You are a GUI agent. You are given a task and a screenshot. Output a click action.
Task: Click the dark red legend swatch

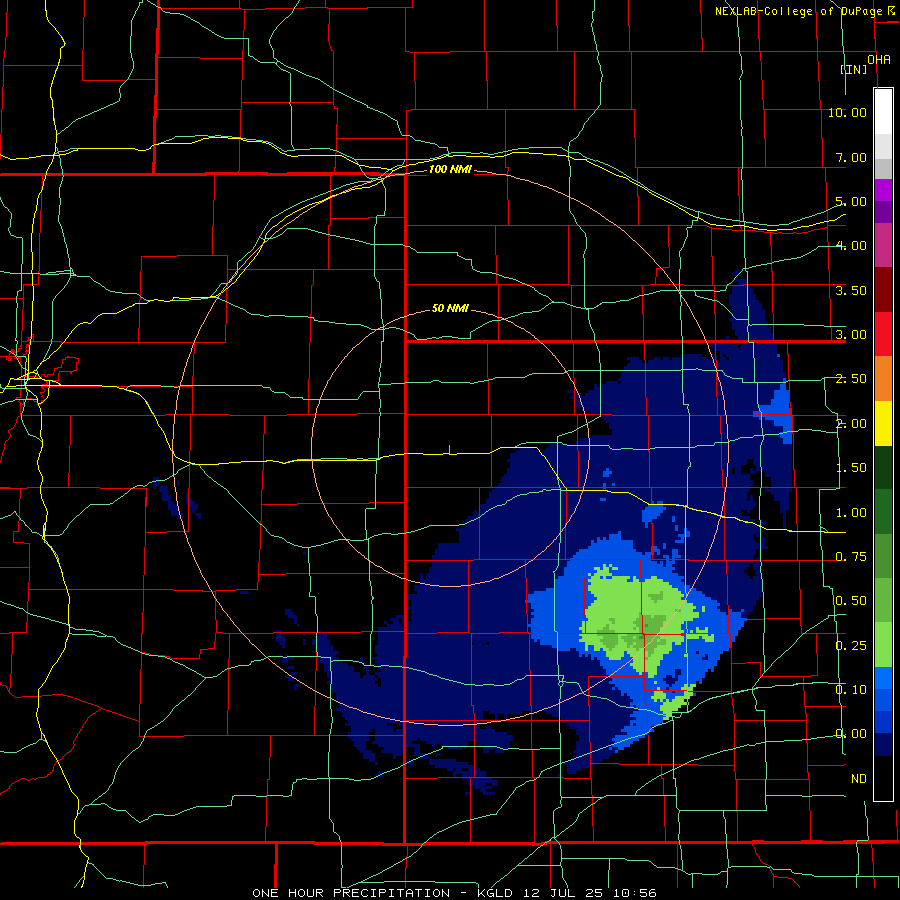coord(883,290)
